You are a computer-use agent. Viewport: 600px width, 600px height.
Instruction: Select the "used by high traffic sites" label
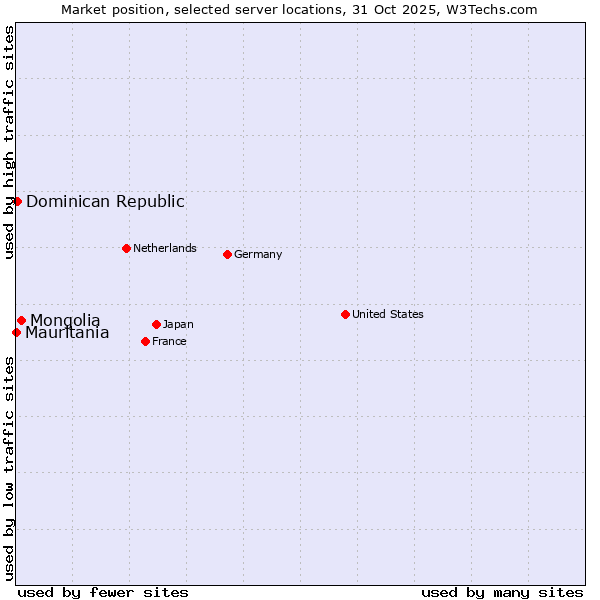[x=9, y=142]
